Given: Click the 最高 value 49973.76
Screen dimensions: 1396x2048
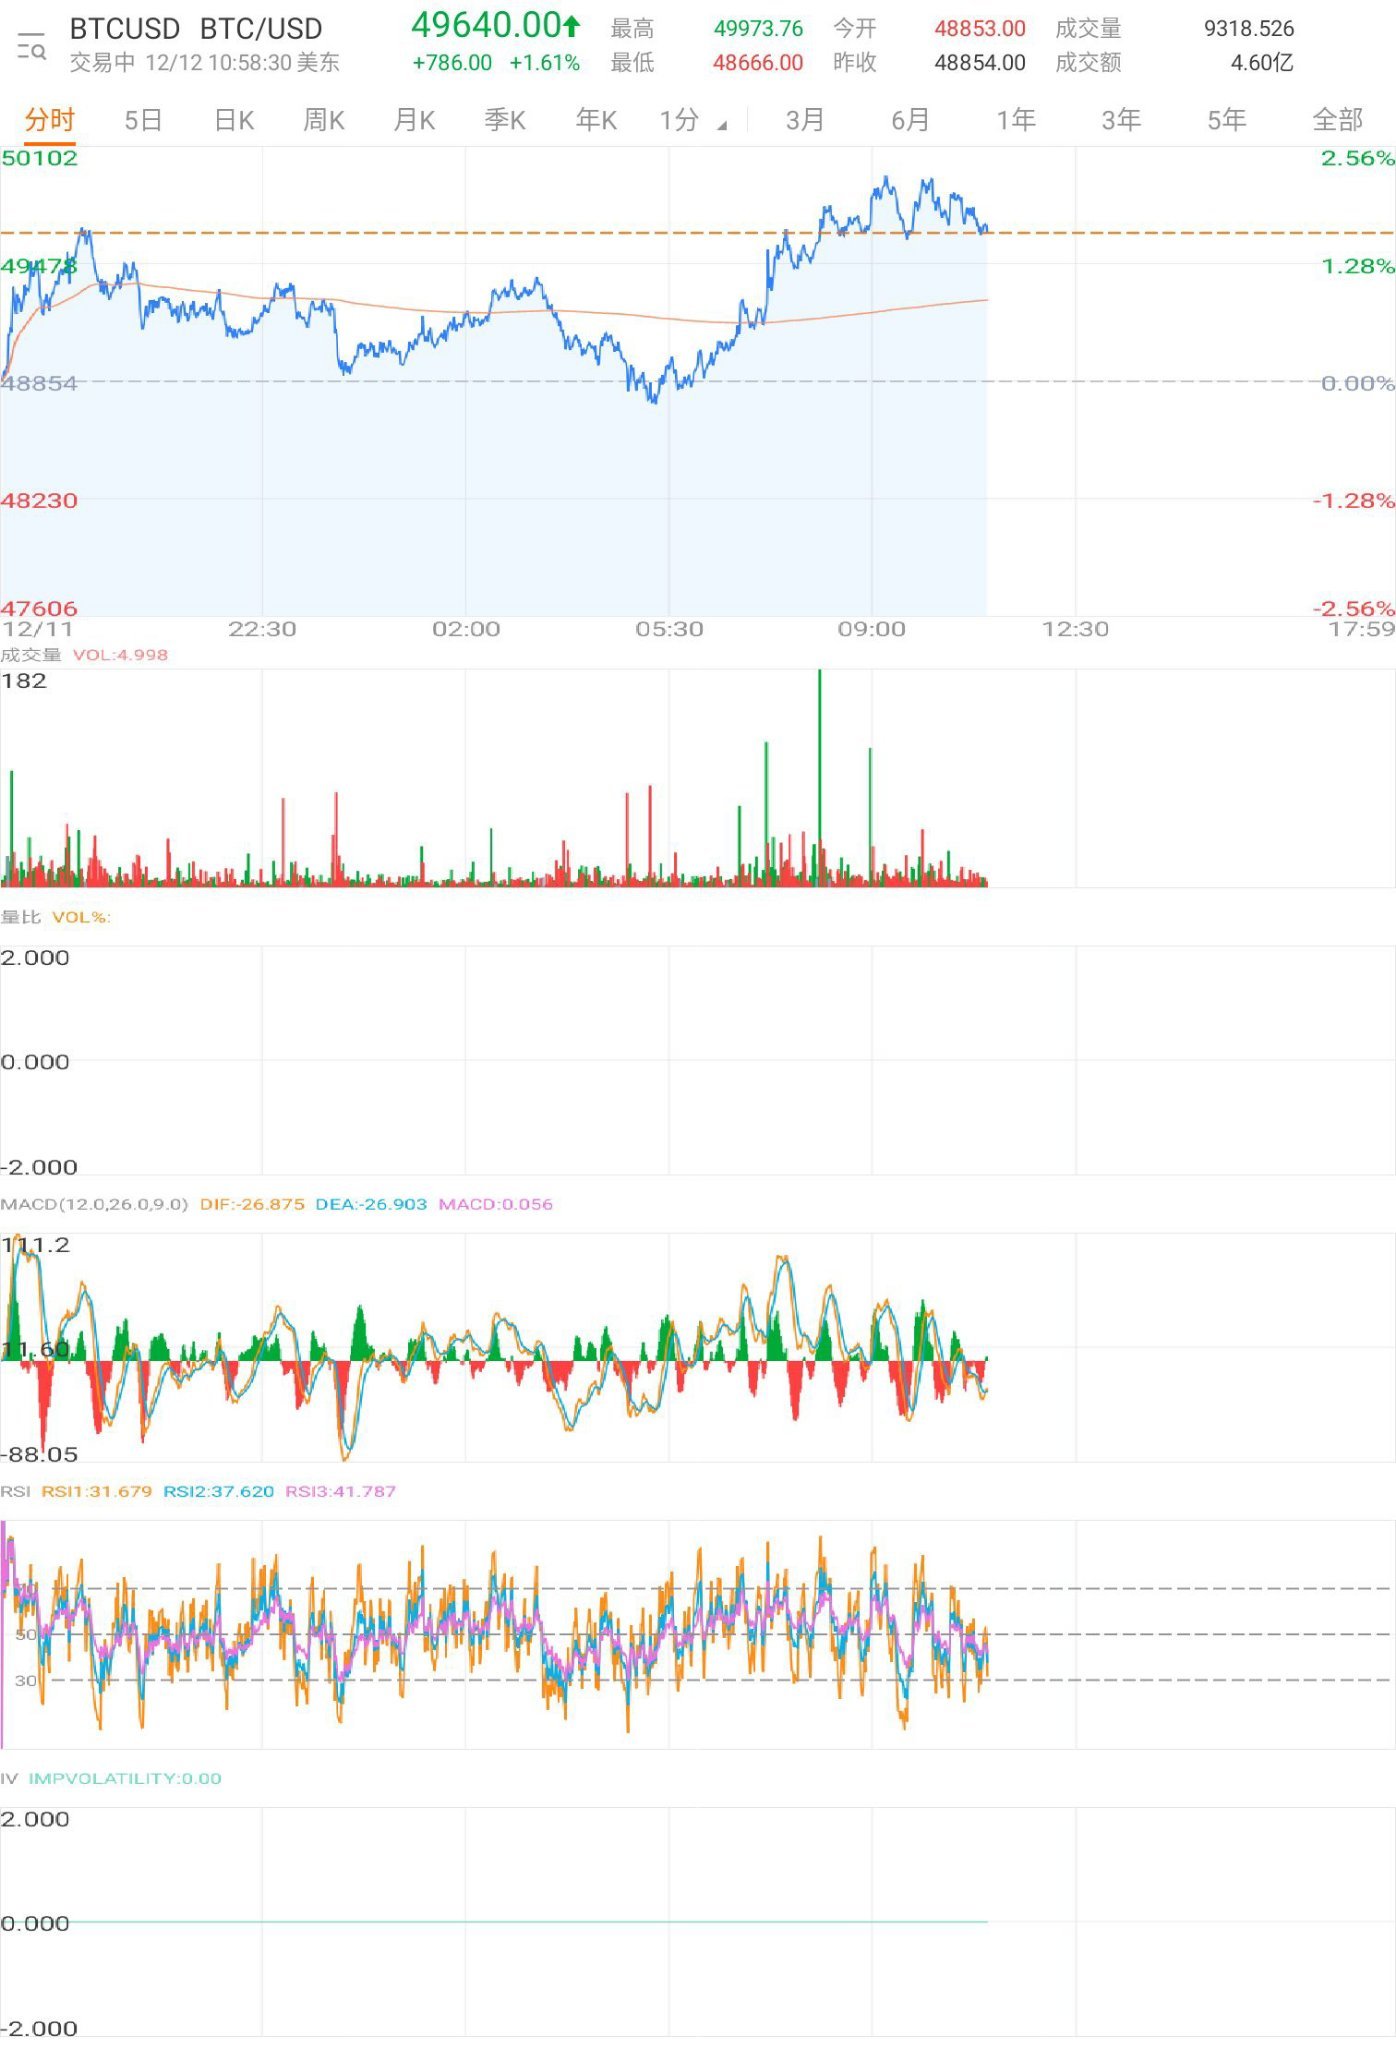Looking at the screenshot, I should tap(758, 29).
